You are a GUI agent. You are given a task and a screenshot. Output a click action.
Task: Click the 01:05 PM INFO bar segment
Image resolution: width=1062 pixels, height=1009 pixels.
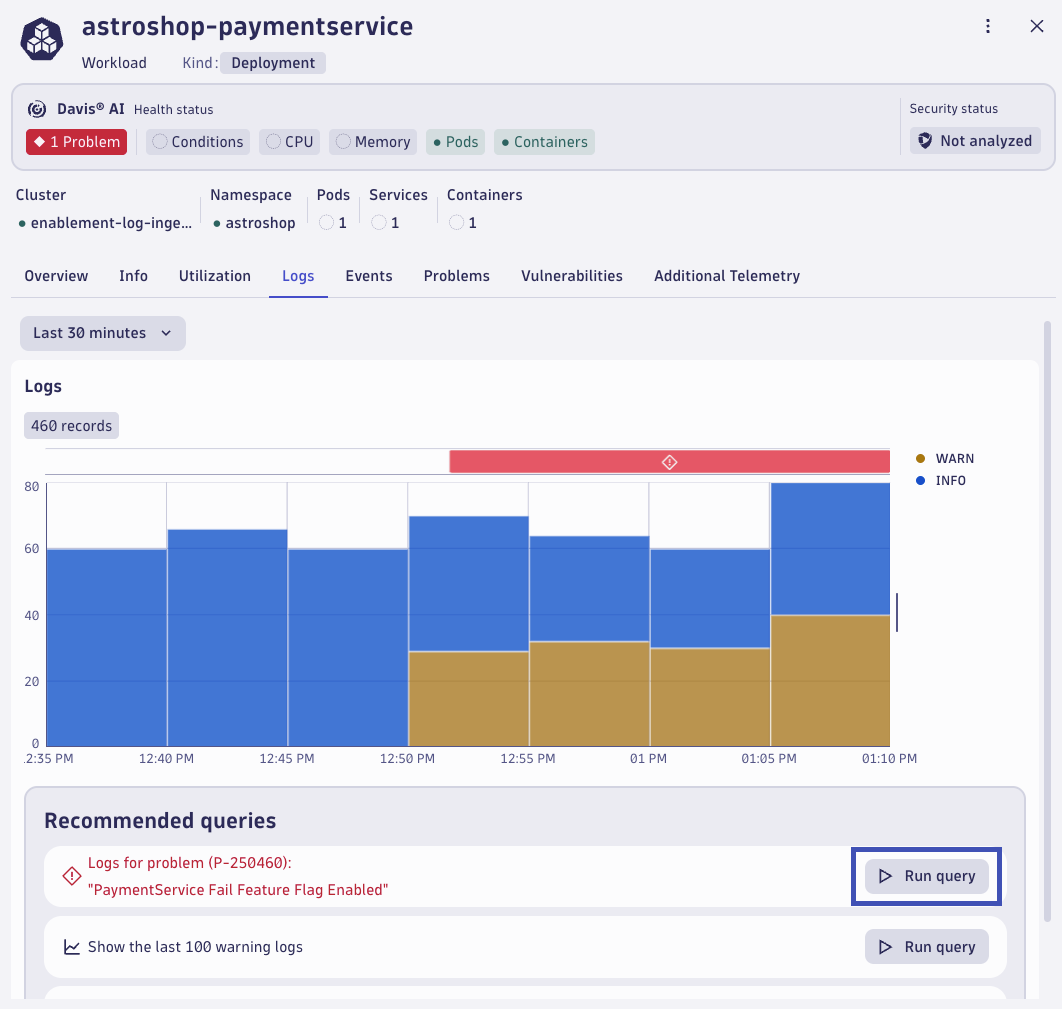(830, 549)
